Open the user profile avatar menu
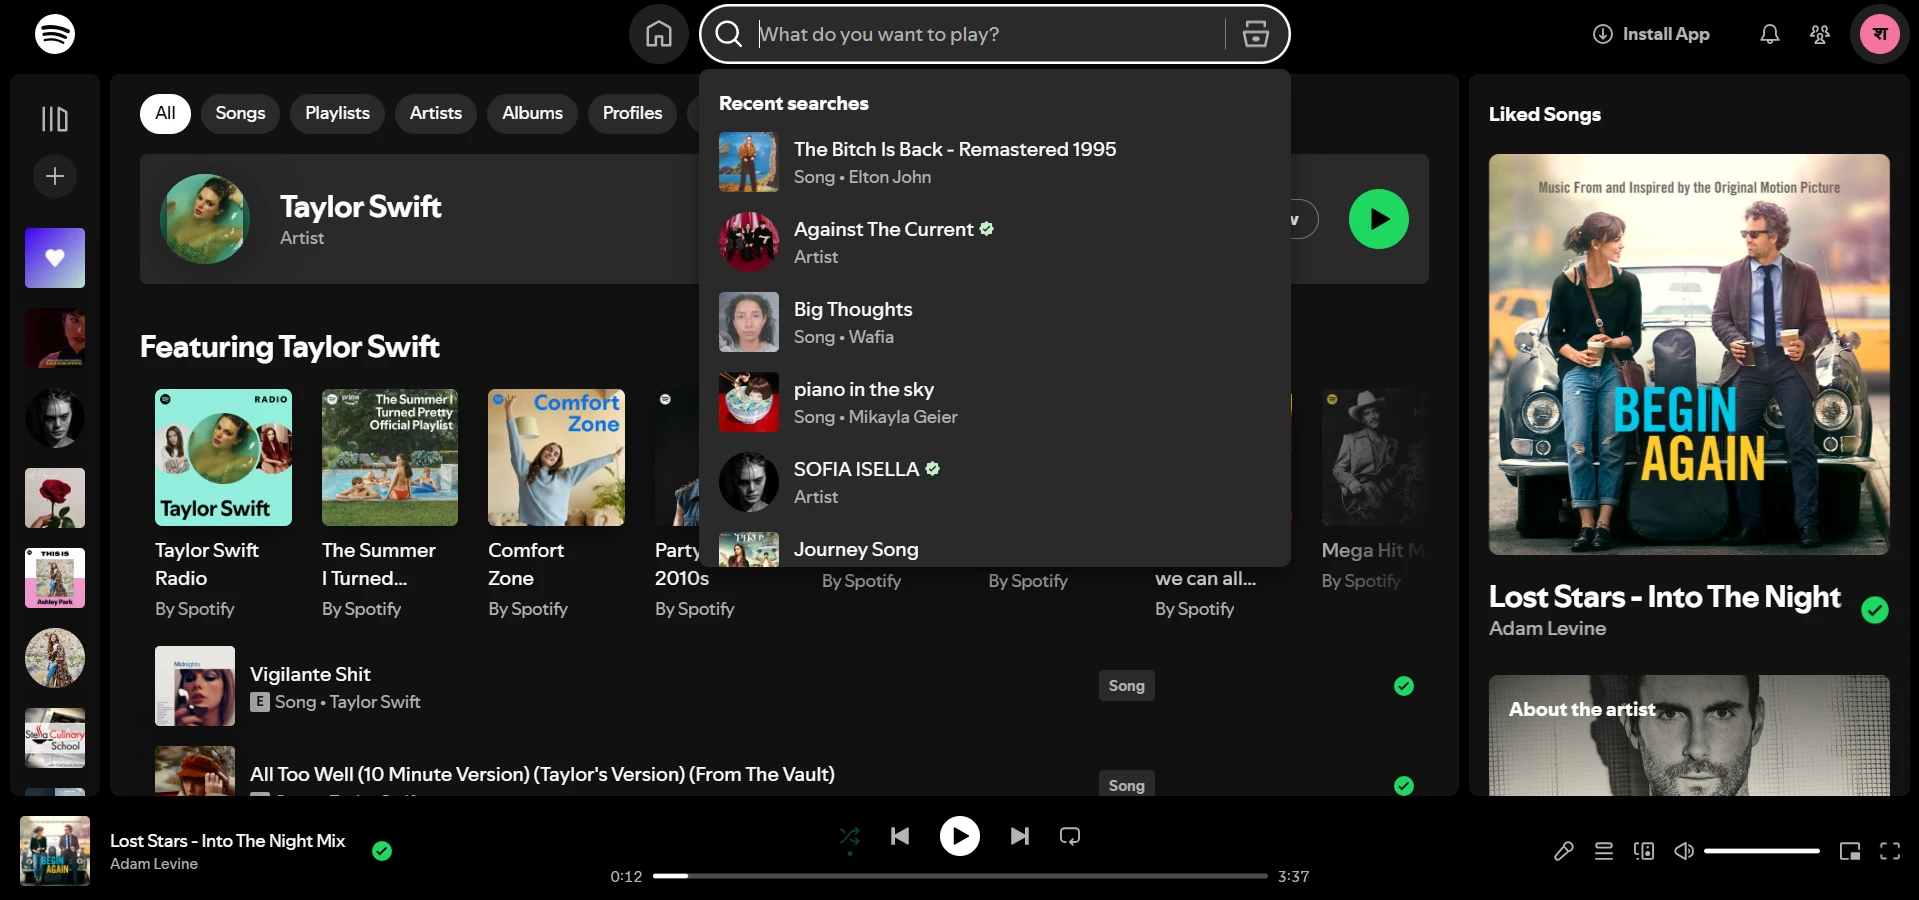 point(1880,34)
